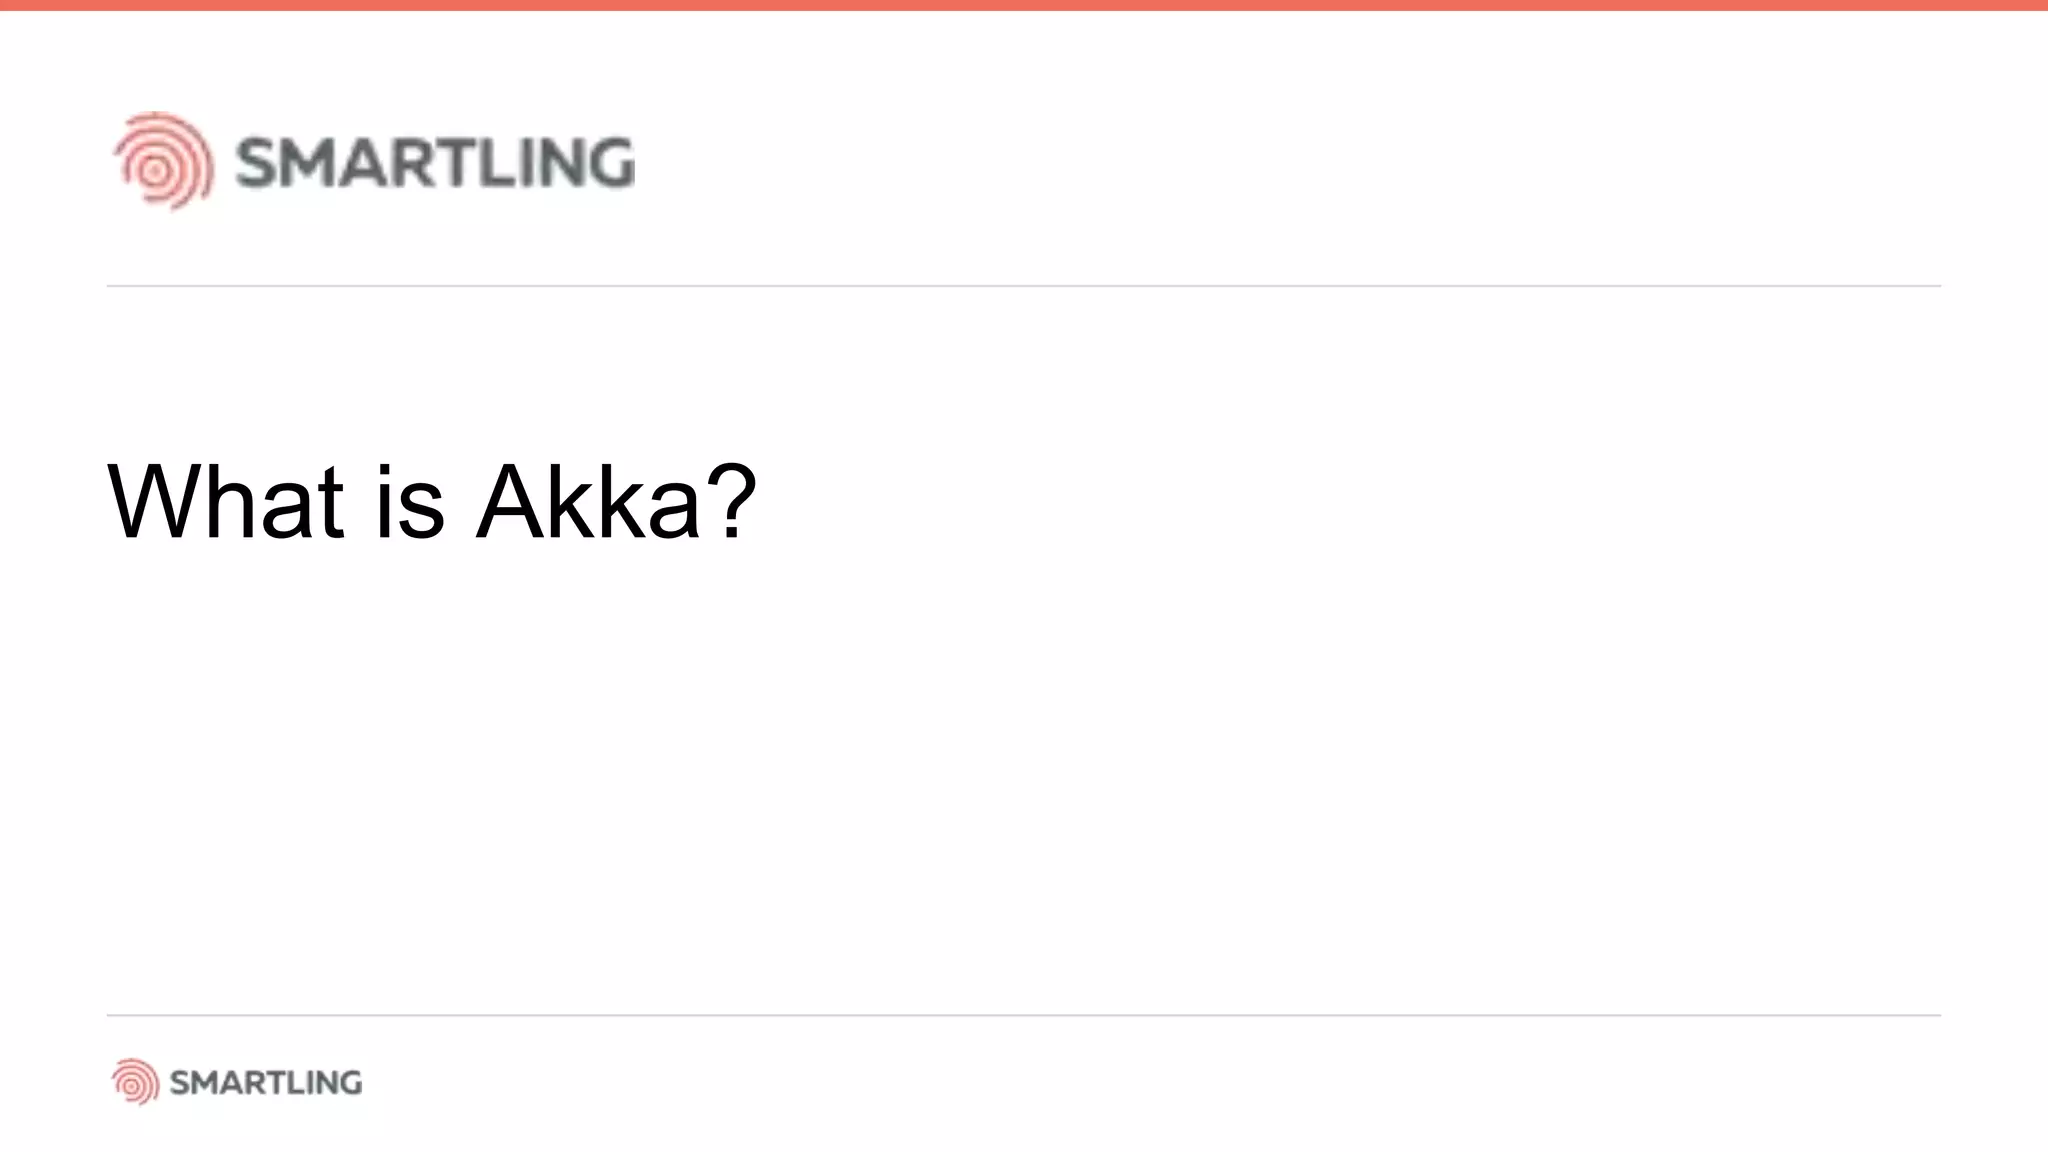
Task: Click the blank space right of header wordmark
Action: coord(1290,163)
